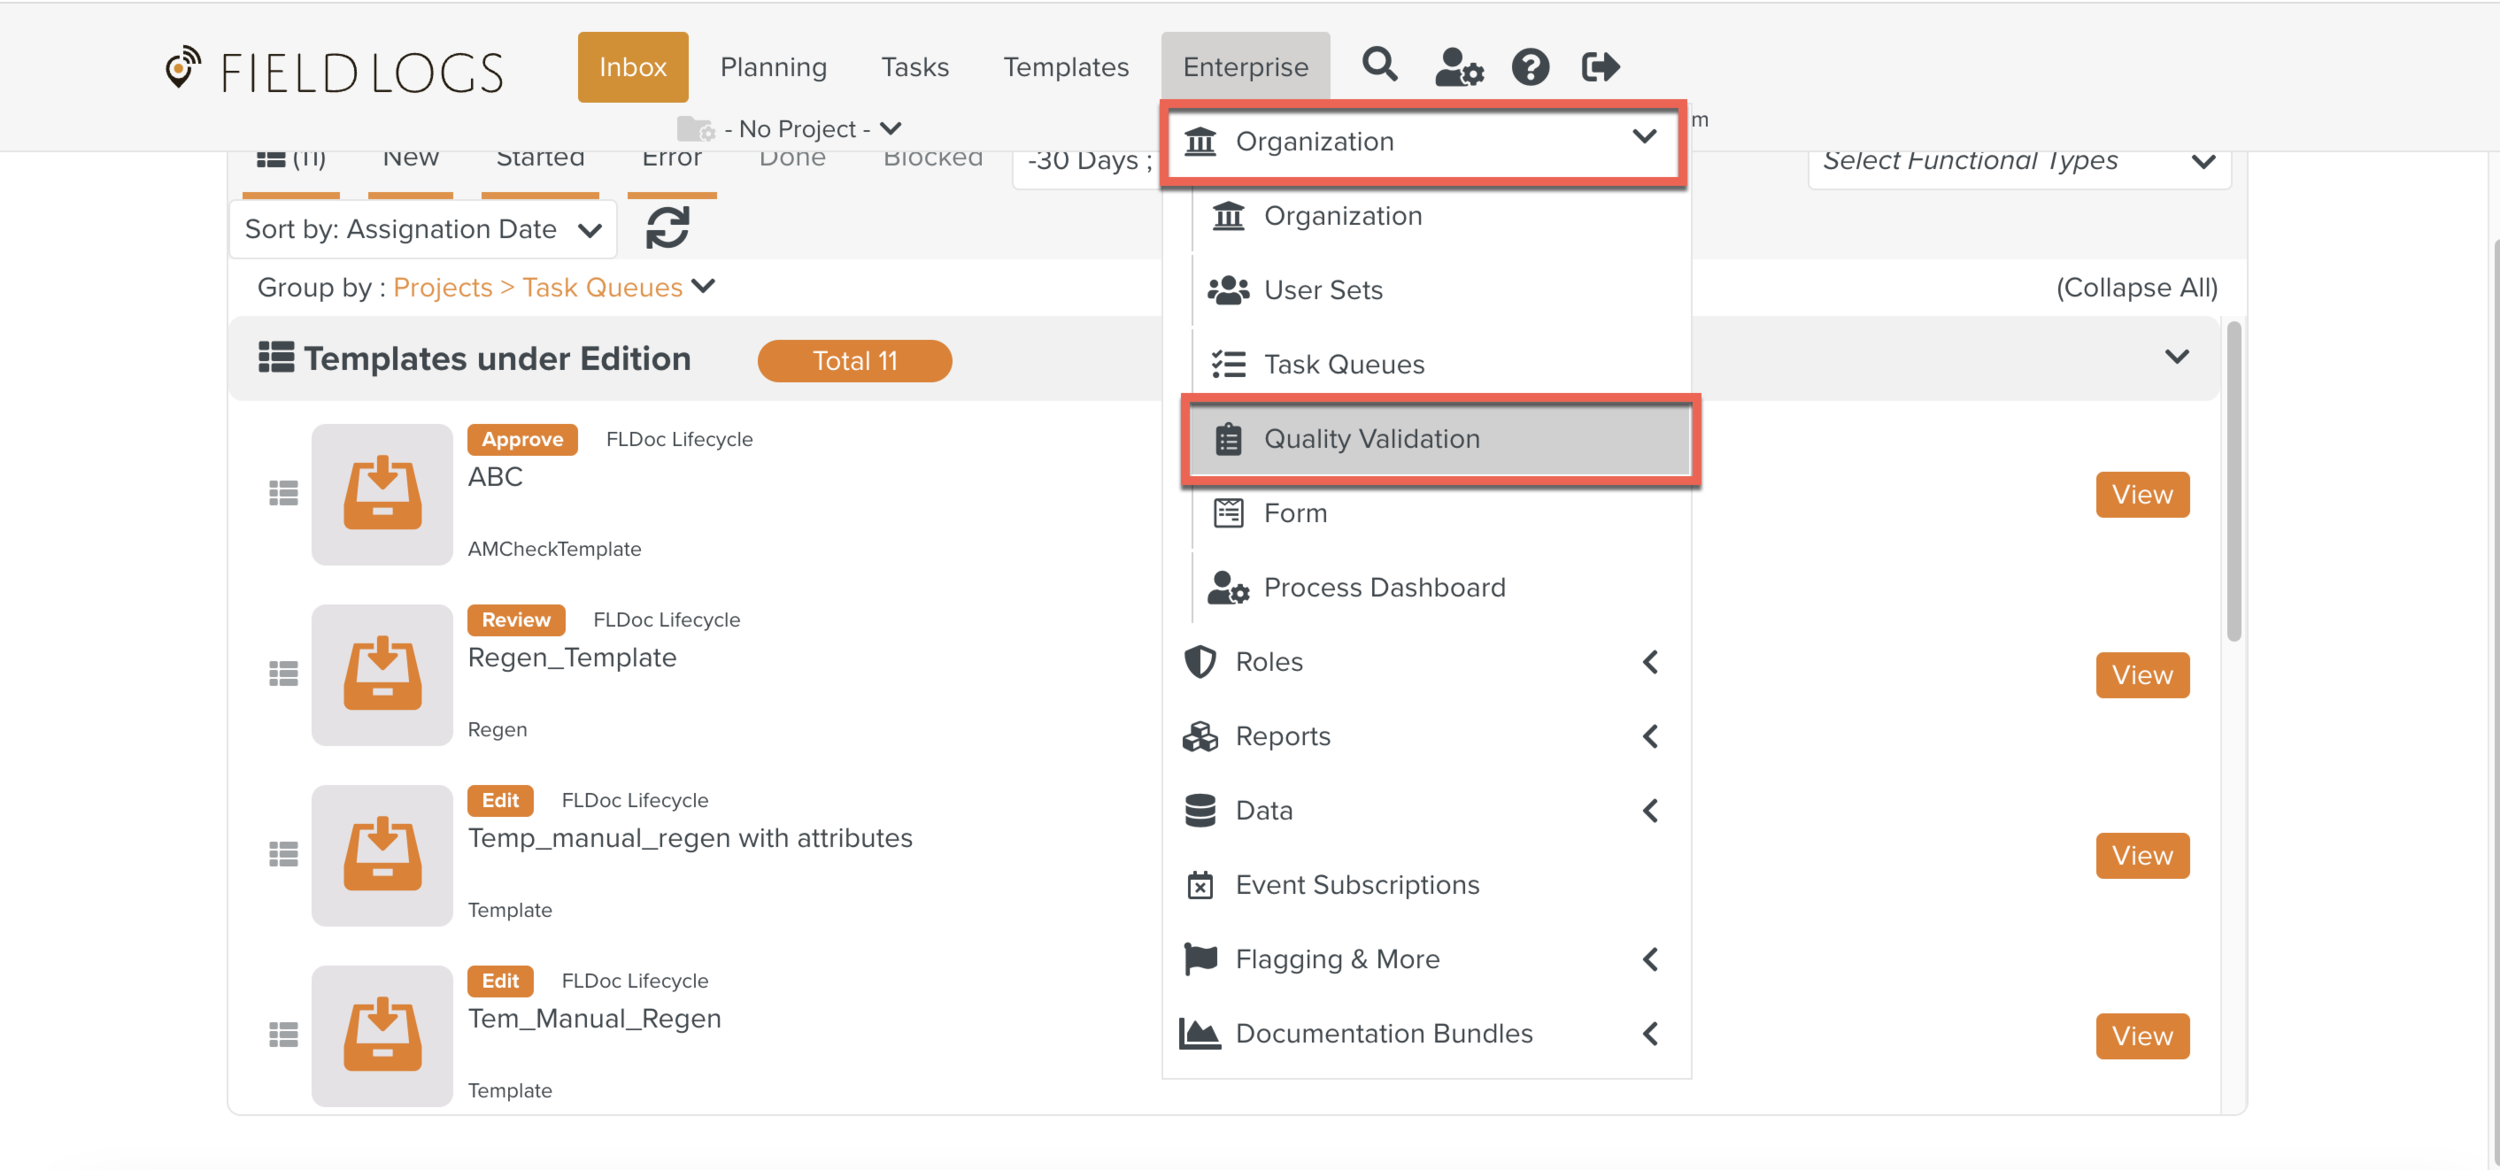This screenshot has width=2500, height=1170.
Task: Switch to the Planning tab
Action: coord(773,67)
